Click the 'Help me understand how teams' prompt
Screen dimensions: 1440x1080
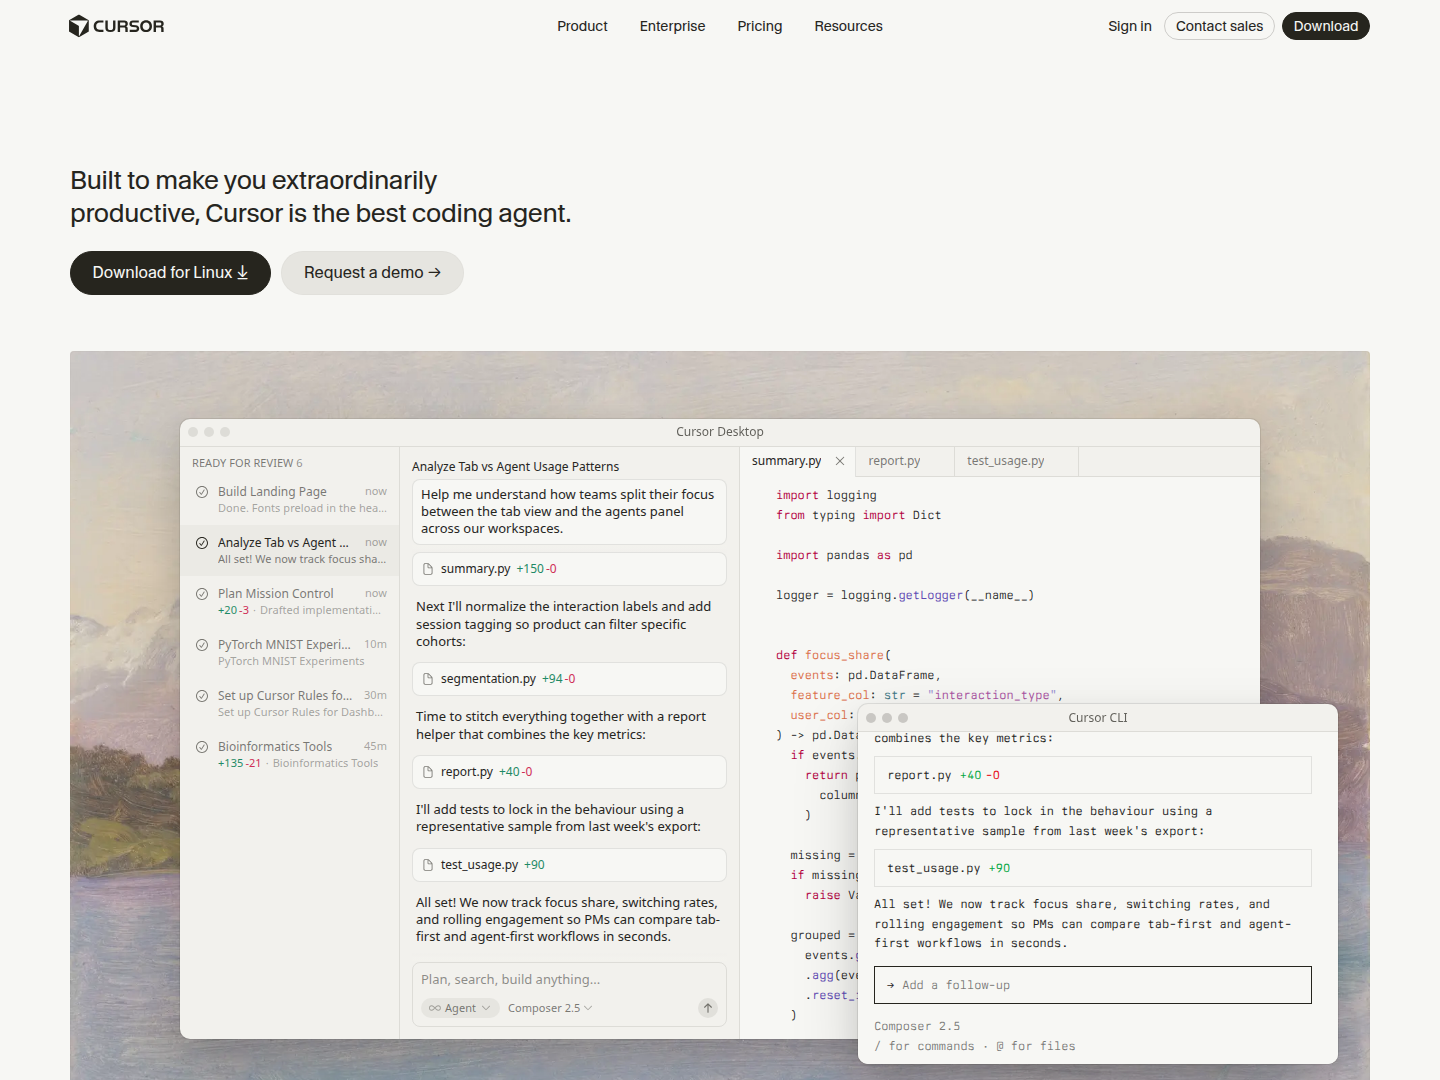pyautogui.click(x=569, y=512)
